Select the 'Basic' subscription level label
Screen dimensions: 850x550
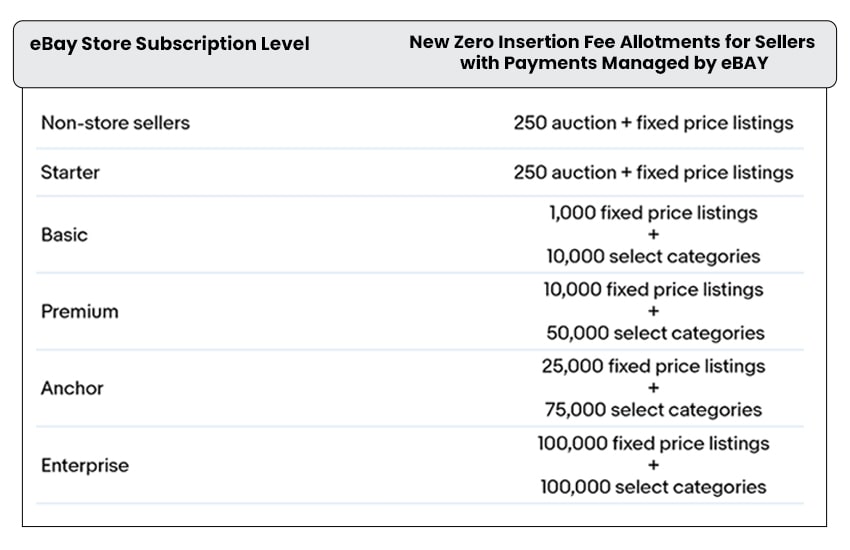64,235
